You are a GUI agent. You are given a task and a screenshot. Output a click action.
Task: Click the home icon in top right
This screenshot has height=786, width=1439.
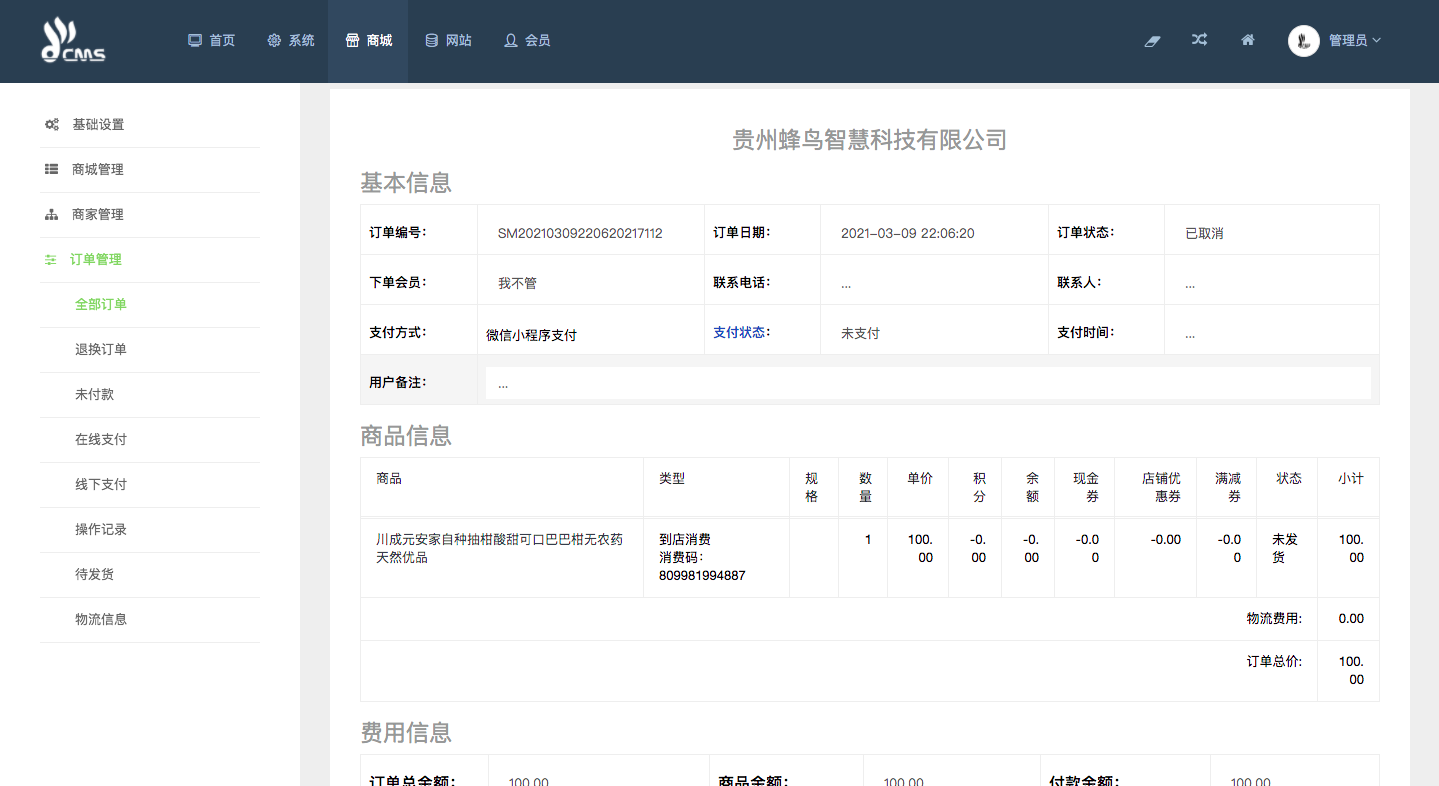pyautogui.click(x=1247, y=40)
